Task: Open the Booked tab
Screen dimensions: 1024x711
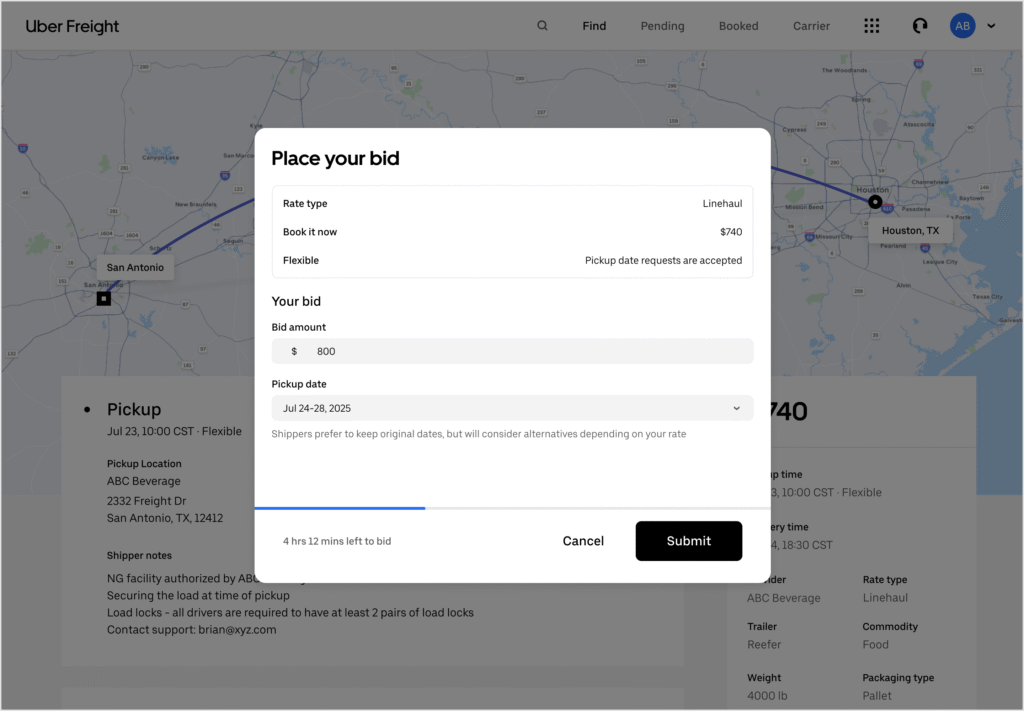Action: (x=739, y=26)
